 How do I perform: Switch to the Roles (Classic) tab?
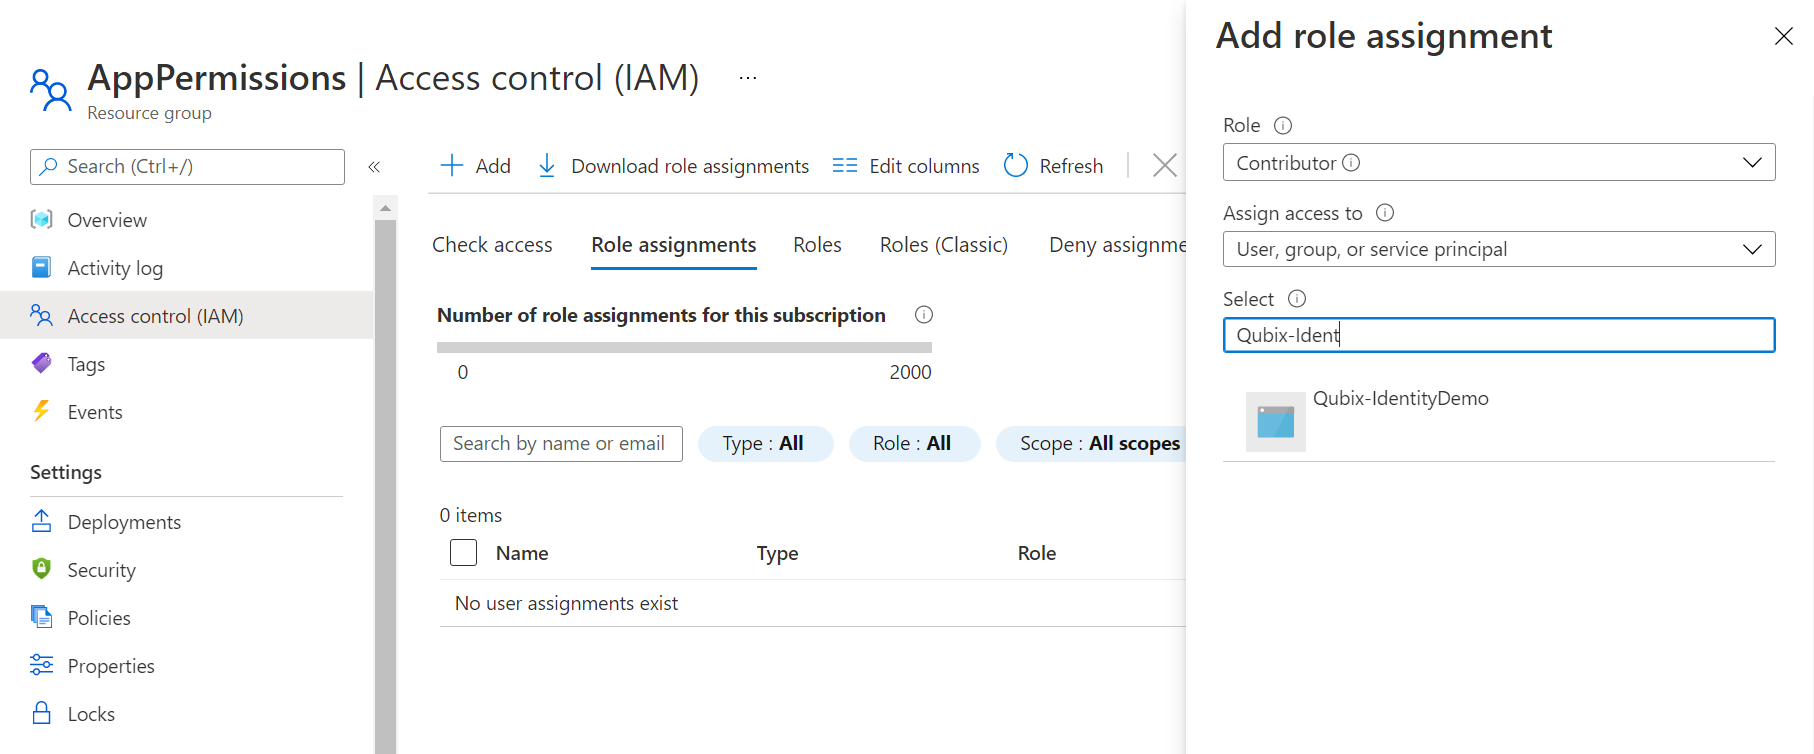pos(944,245)
